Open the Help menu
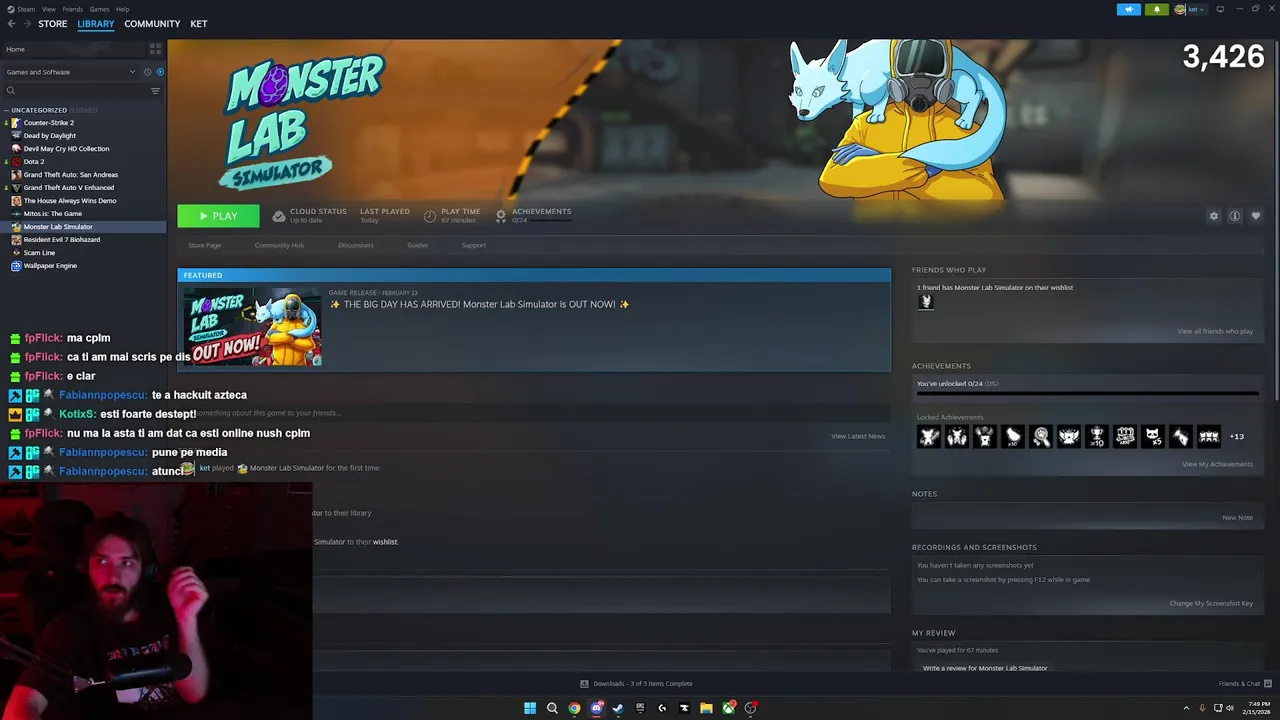Screen dimensions: 1280x720 click(122, 9)
